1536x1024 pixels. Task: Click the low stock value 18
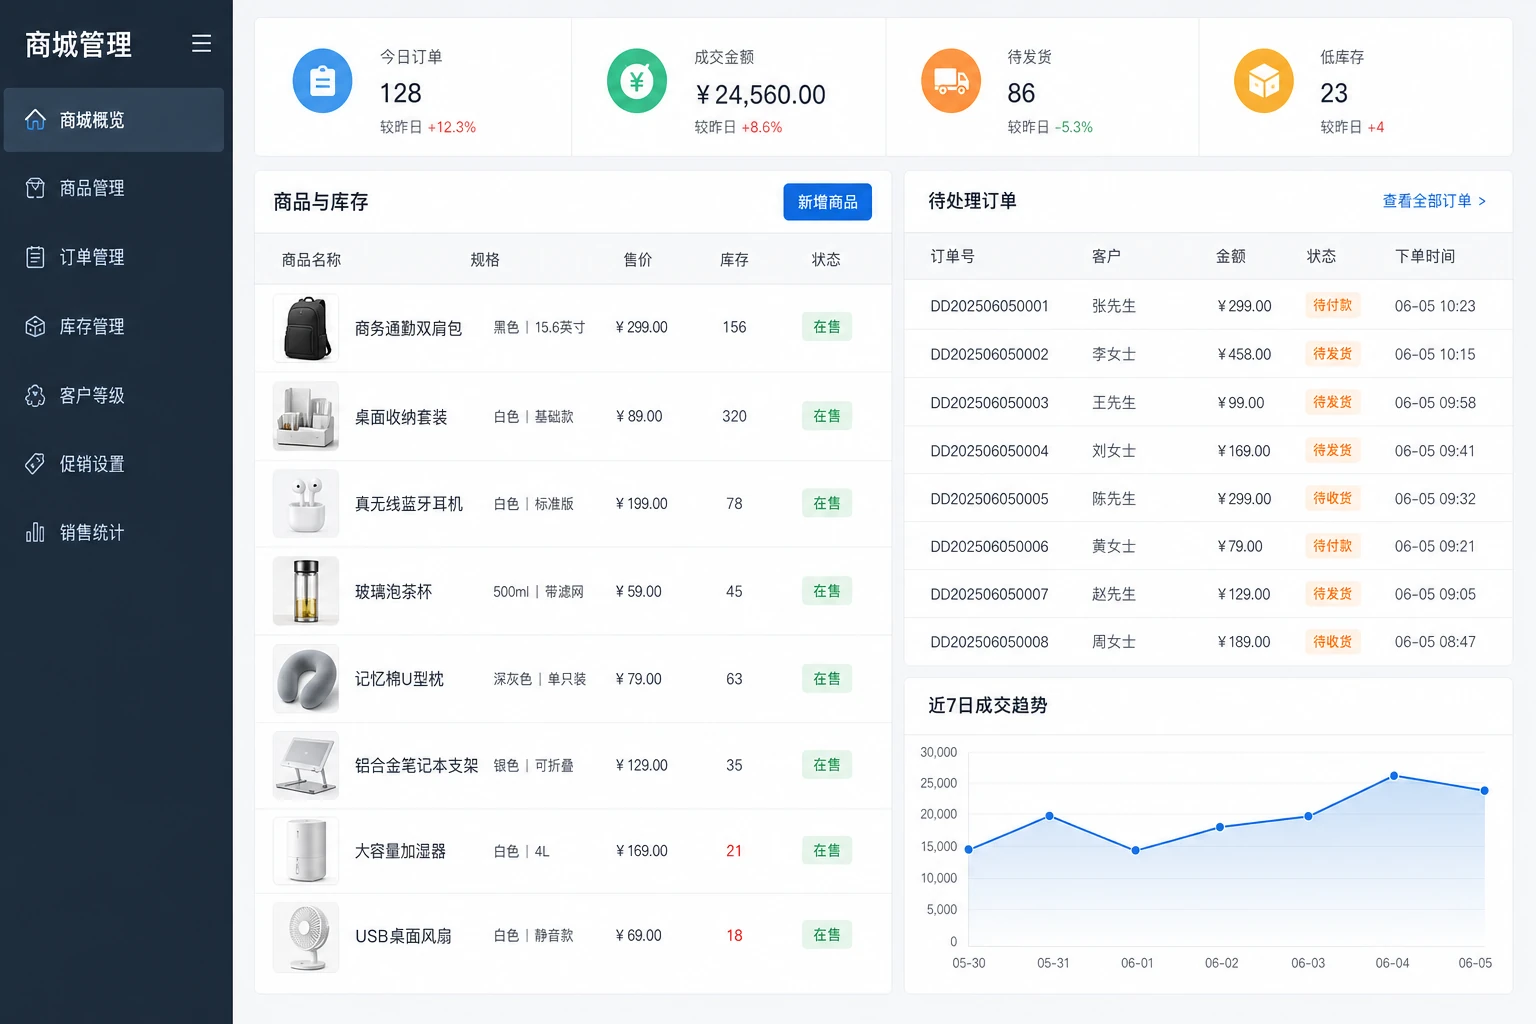[x=734, y=936]
